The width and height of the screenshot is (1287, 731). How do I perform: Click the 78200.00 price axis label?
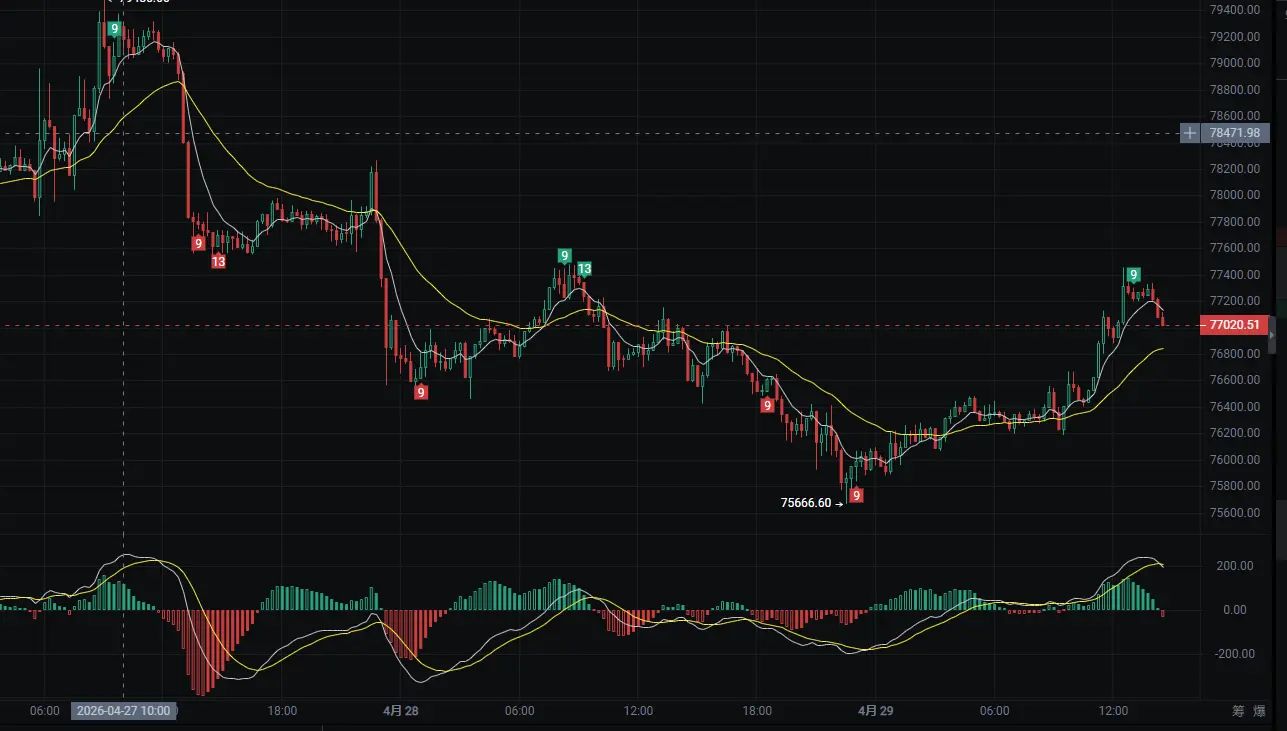(x=1233, y=169)
